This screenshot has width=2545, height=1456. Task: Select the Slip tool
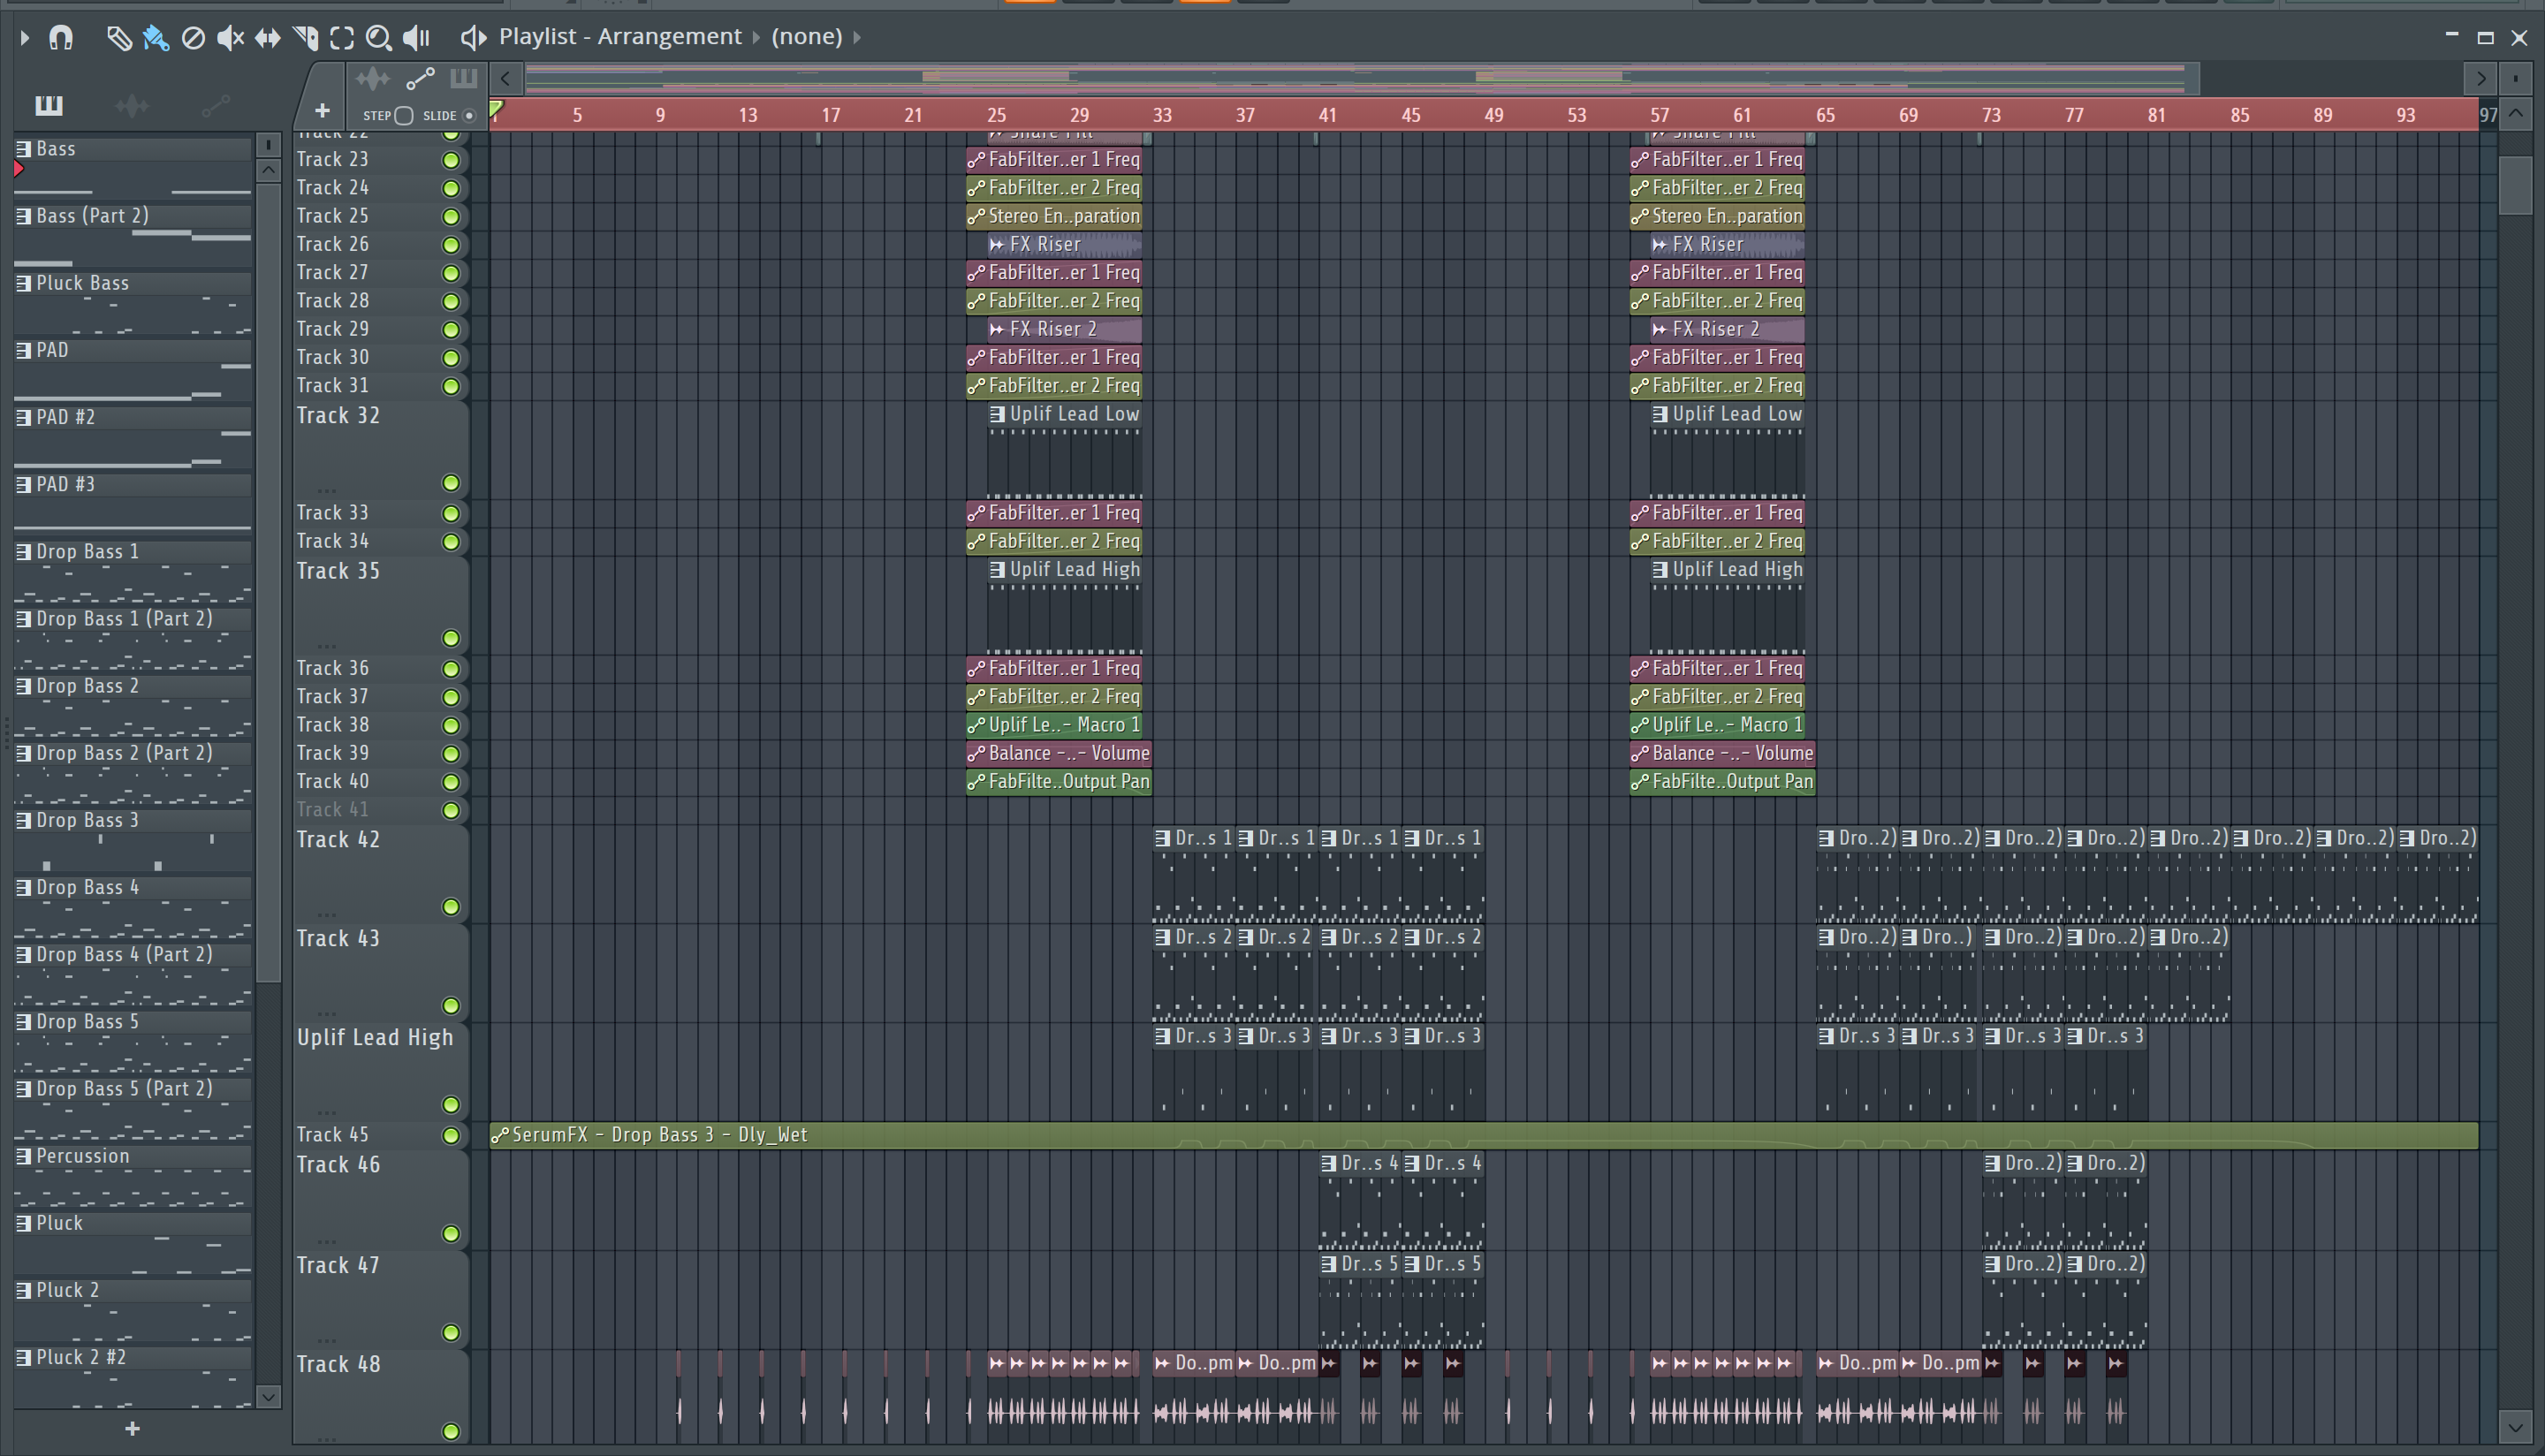pos(267,37)
